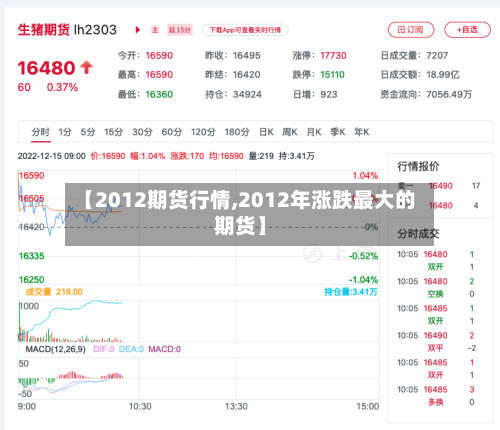Click the contract code 'lh2303'

(x=95, y=30)
